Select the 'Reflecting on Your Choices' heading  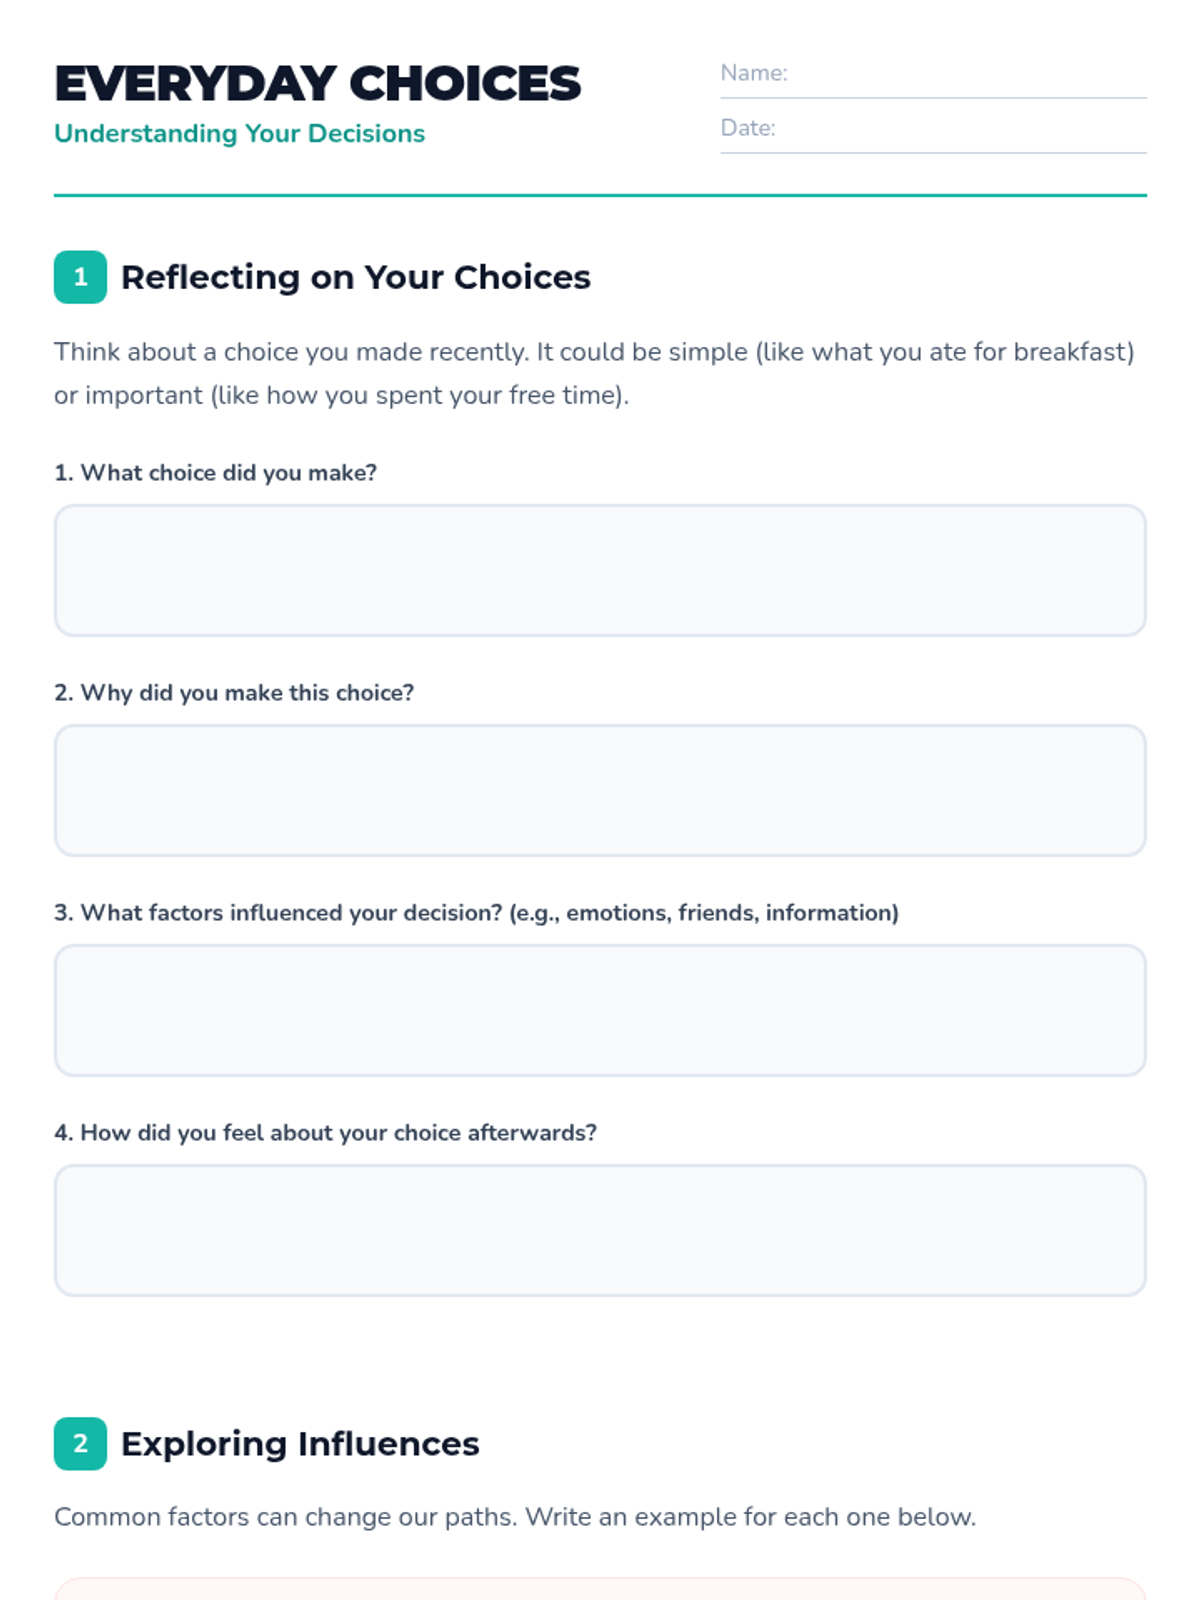pos(355,277)
